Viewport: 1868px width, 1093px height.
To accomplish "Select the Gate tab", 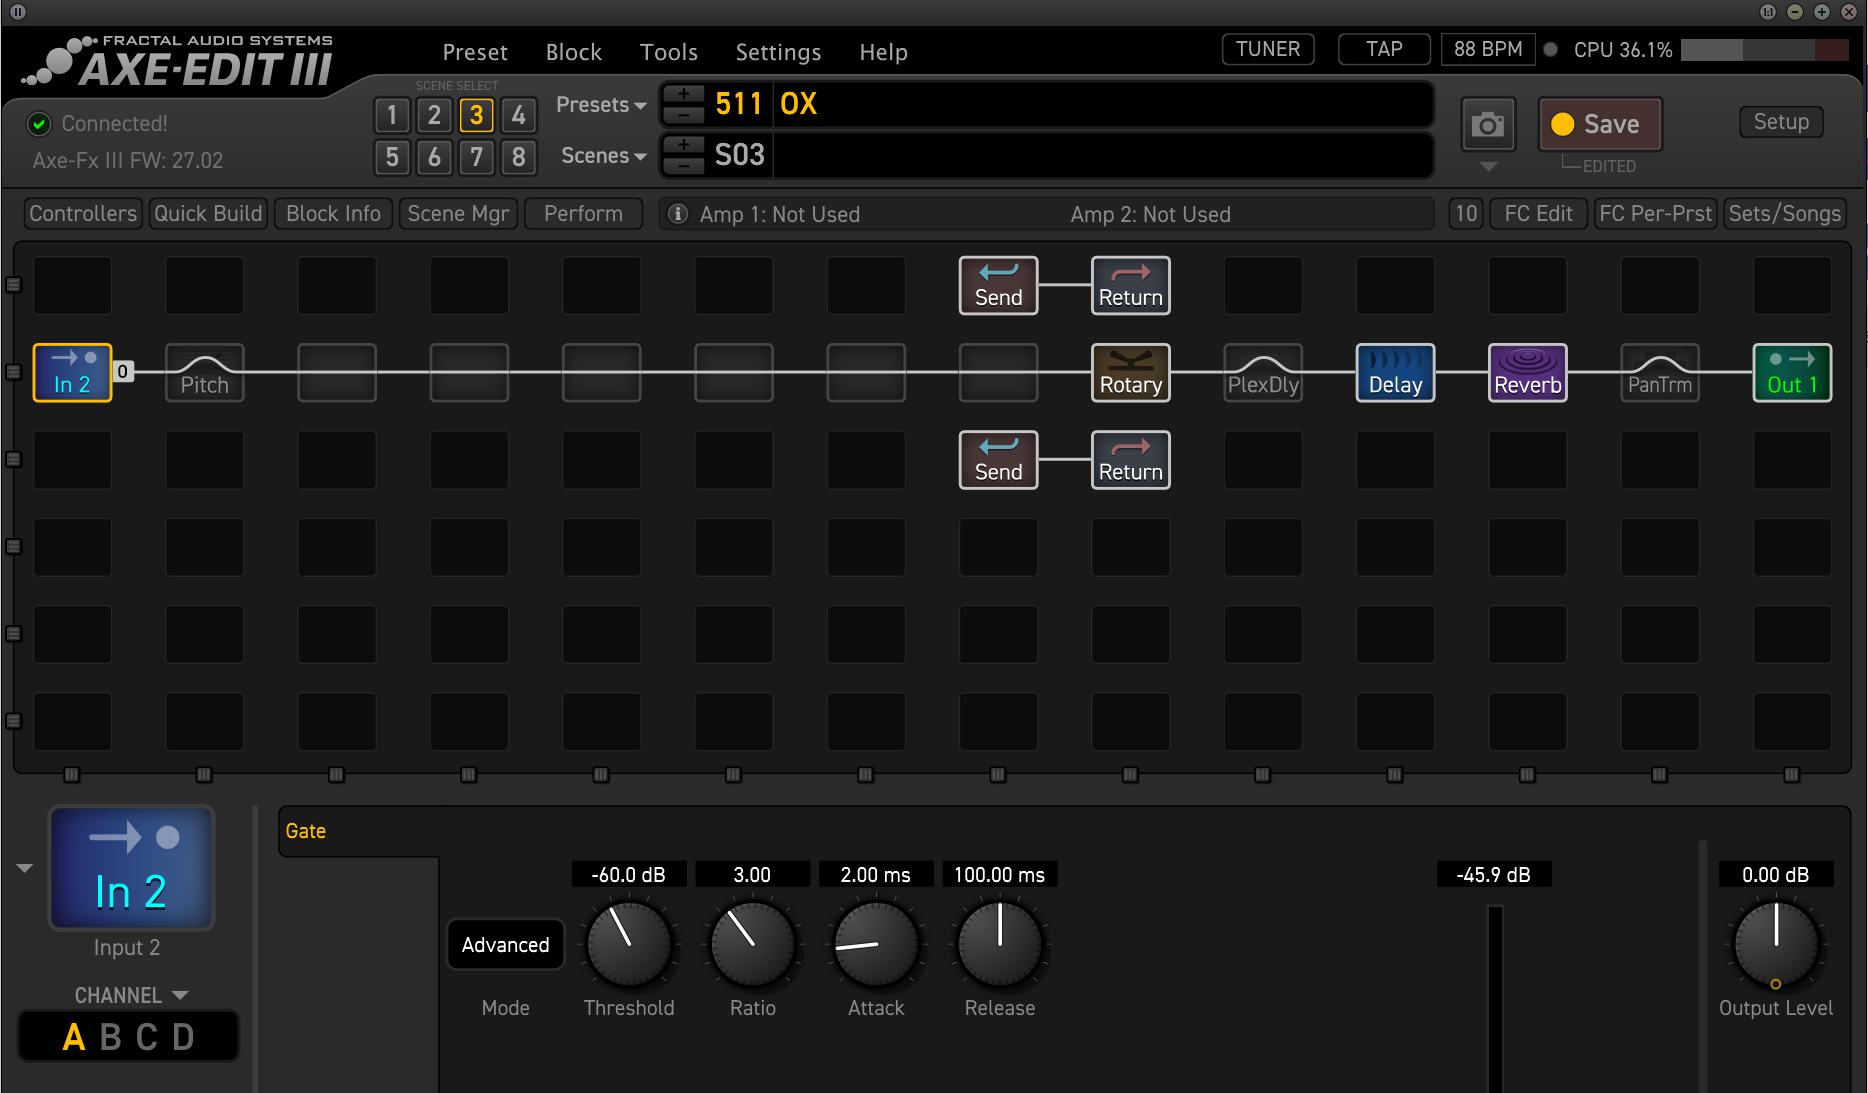I will pos(306,831).
